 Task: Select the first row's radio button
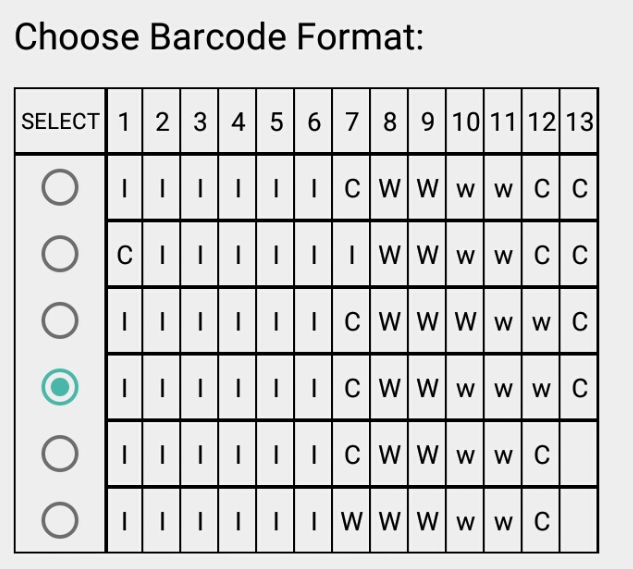click(x=61, y=187)
